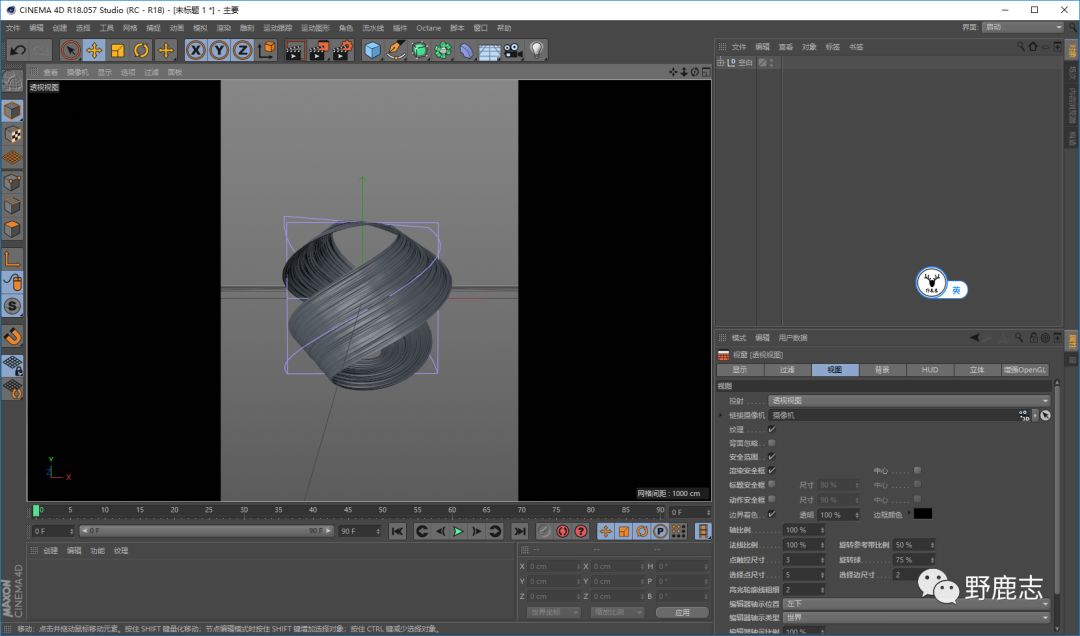Image resolution: width=1080 pixels, height=636 pixels.
Task: Open the 渲染 menu in menu bar
Action: [x=224, y=28]
